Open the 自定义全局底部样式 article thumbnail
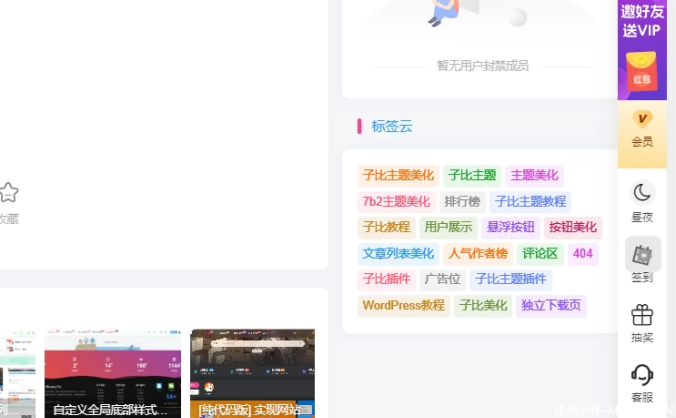The height and width of the screenshot is (418, 676). tap(113, 373)
